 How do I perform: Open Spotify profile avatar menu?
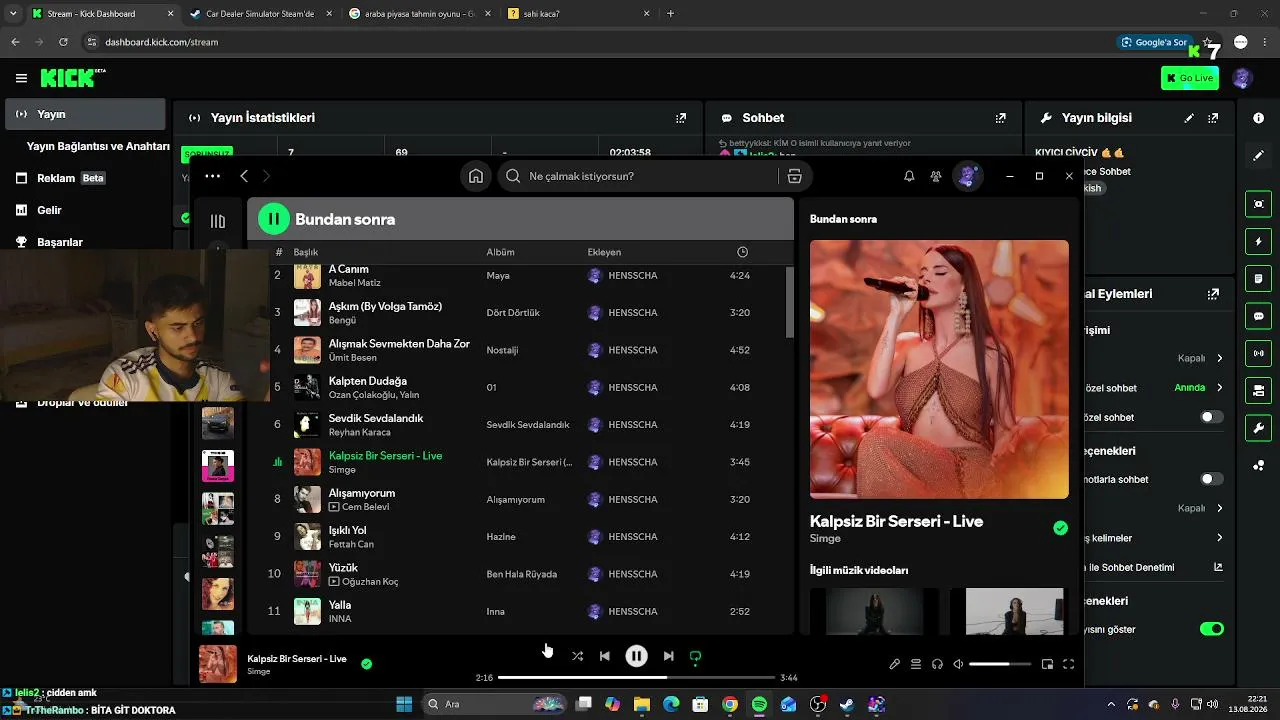coord(966,176)
